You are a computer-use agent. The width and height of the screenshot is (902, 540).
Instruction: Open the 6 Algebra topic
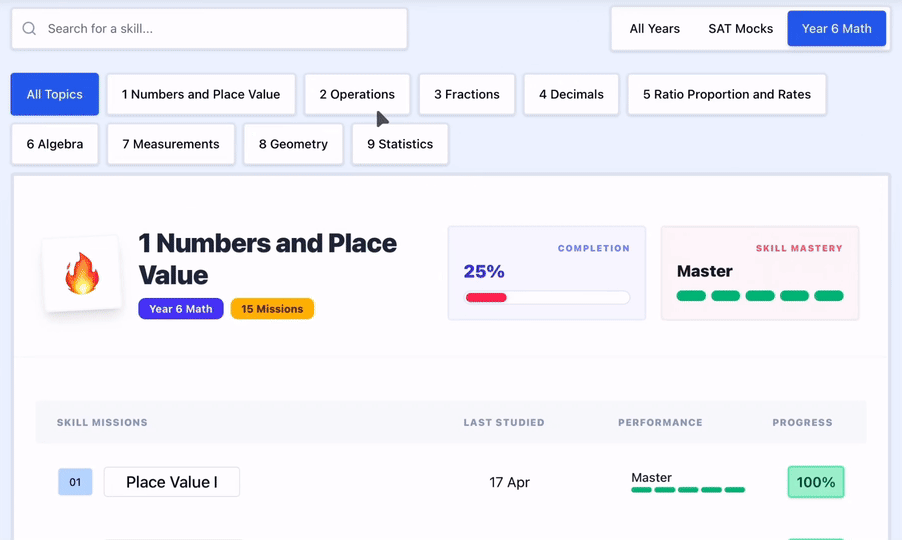(x=55, y=144)
